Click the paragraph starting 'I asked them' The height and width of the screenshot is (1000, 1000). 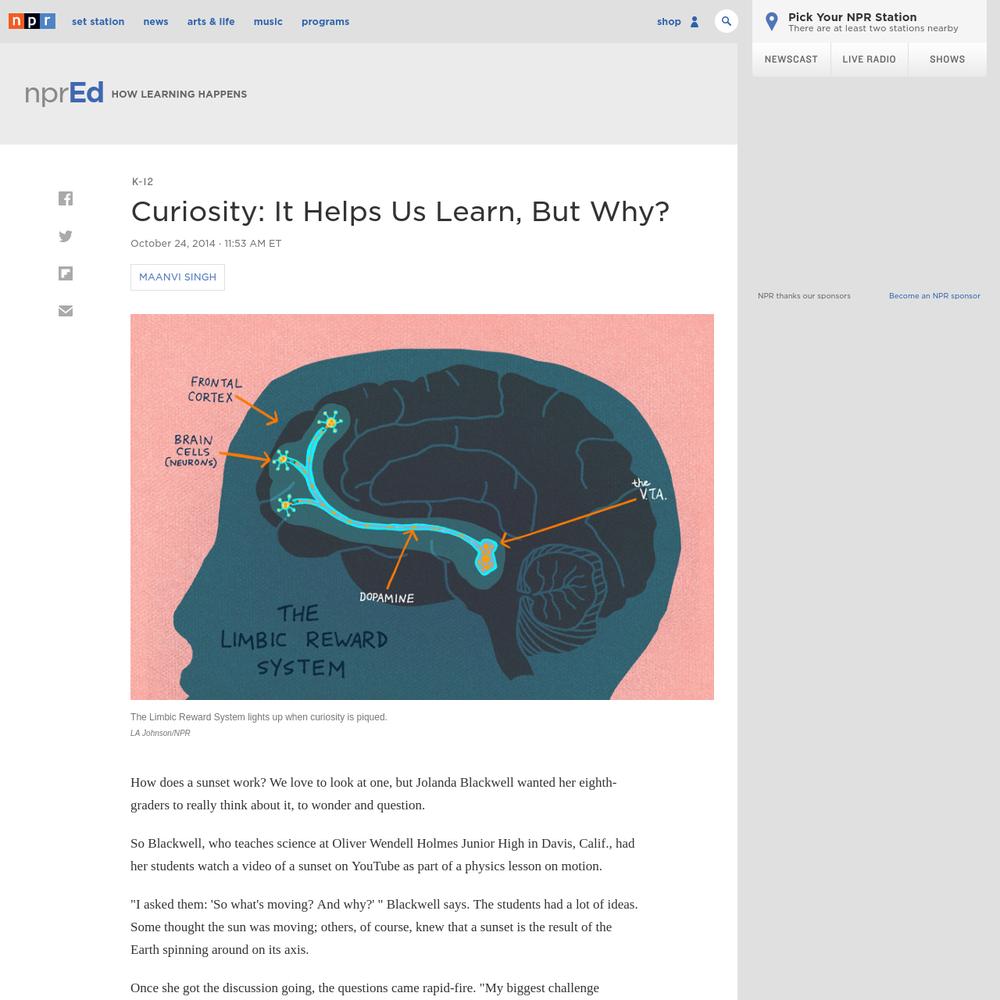[384, 927]
